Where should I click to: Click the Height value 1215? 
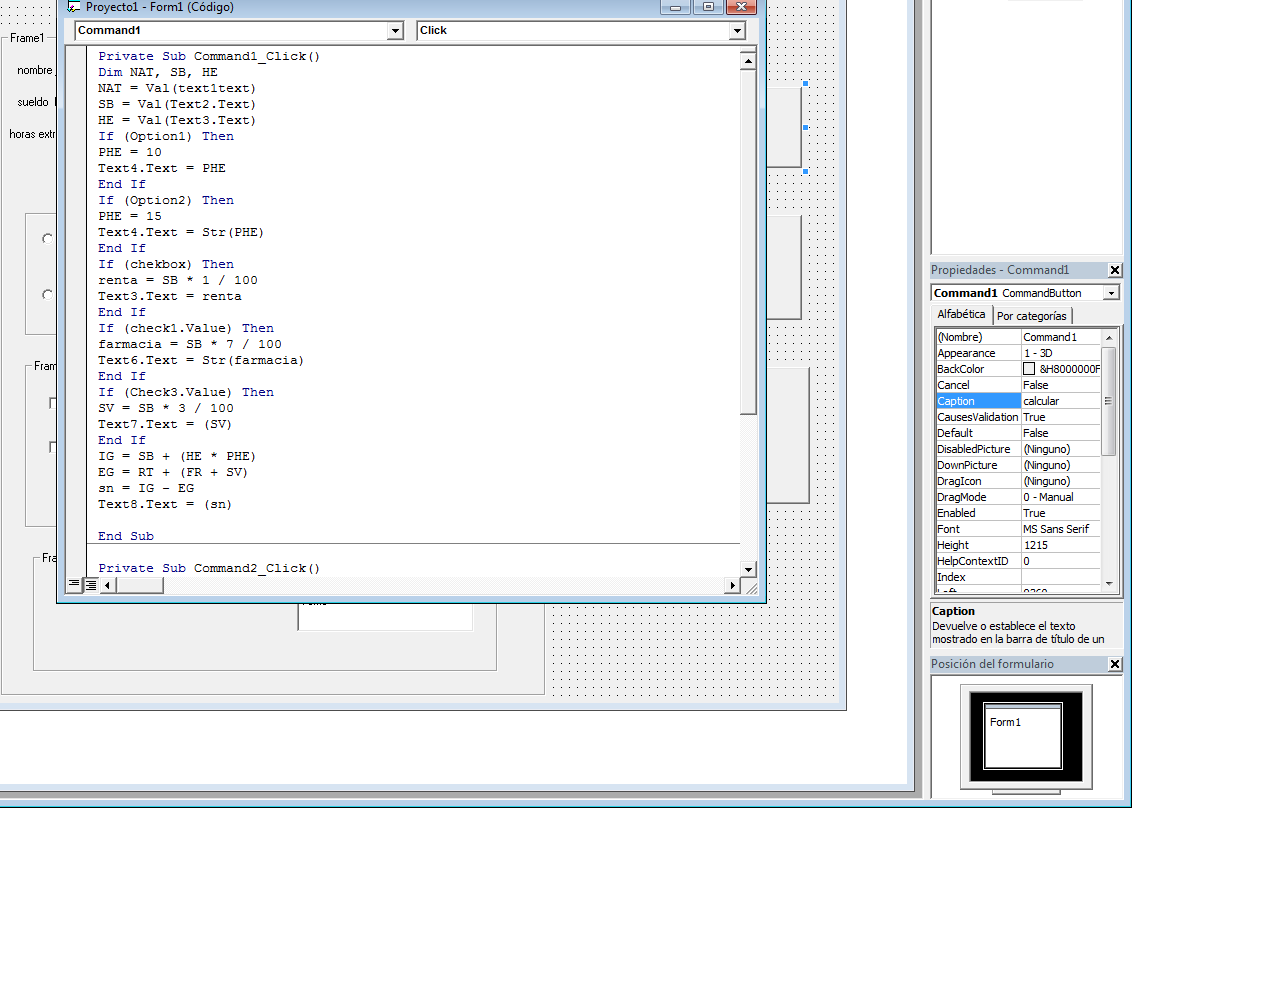click(x=1061, y=545)
